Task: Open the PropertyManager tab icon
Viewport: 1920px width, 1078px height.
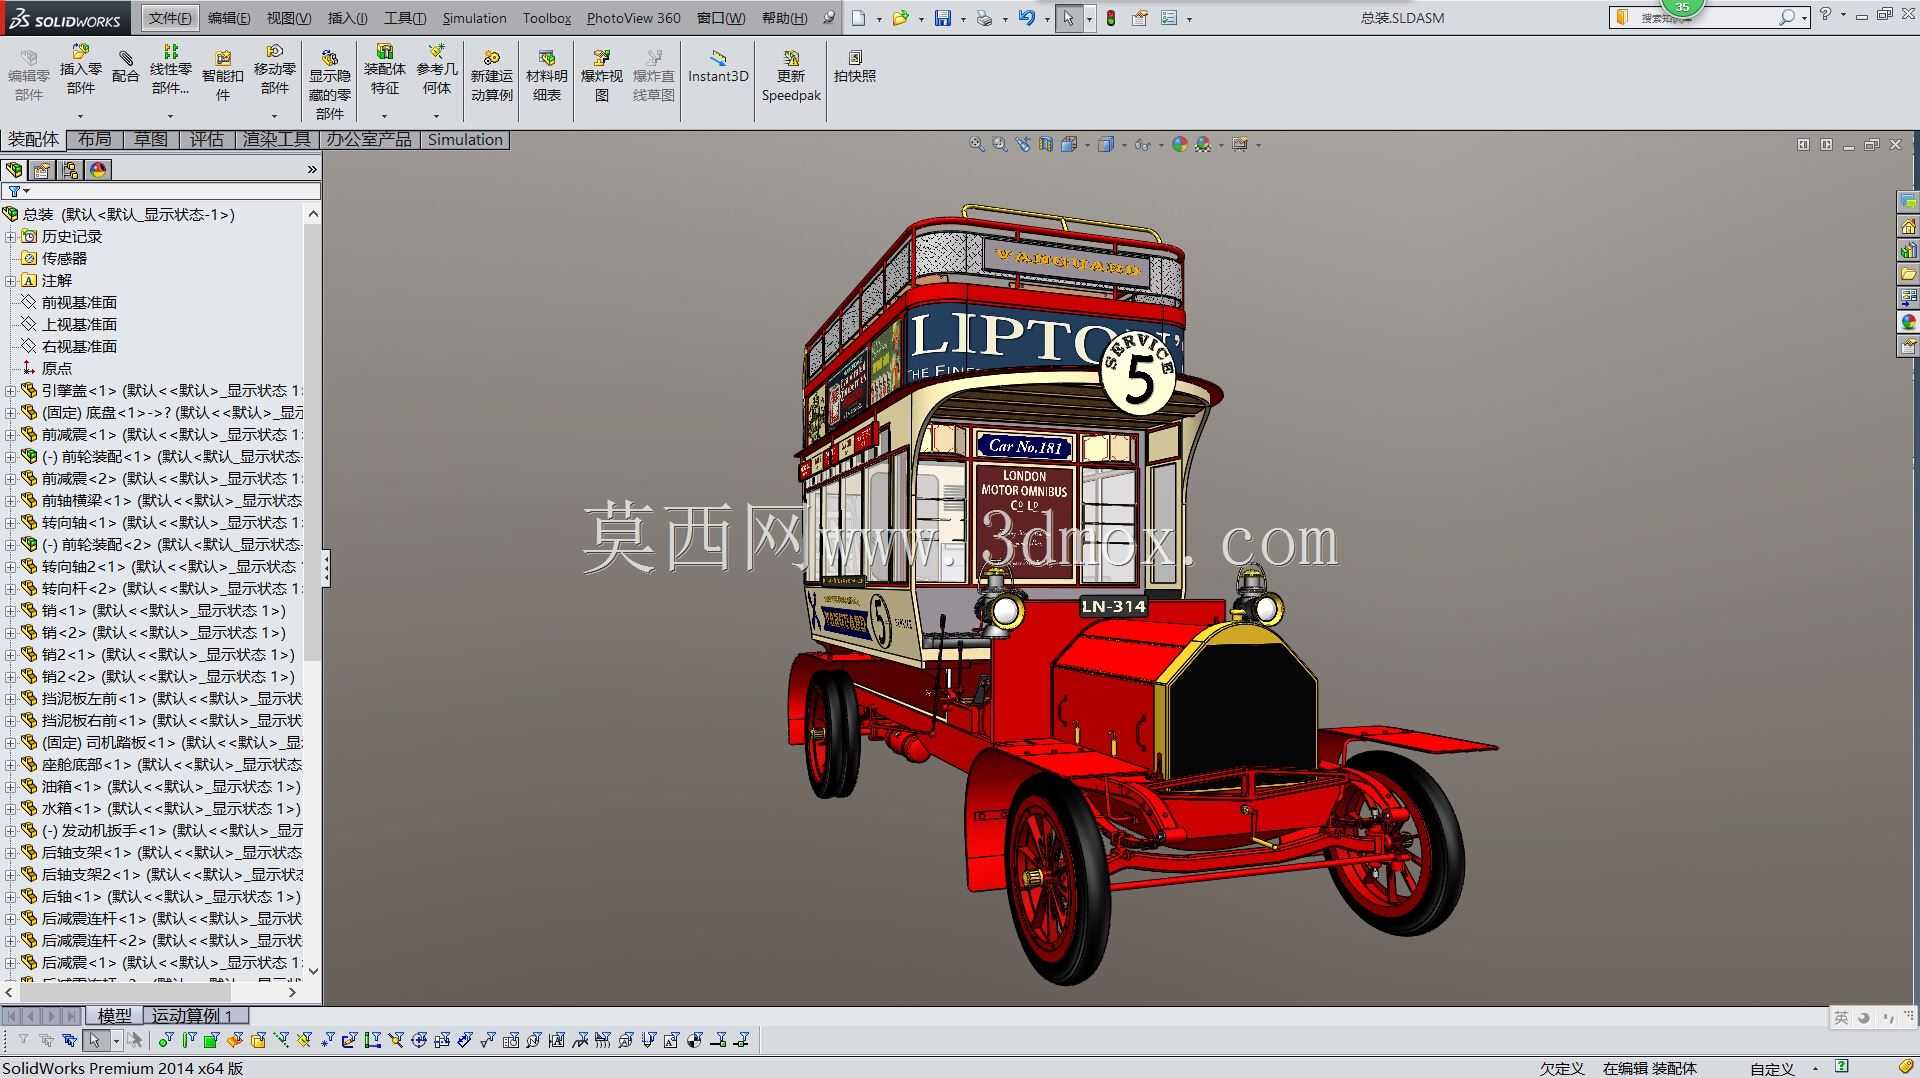Action: [42, 170]
